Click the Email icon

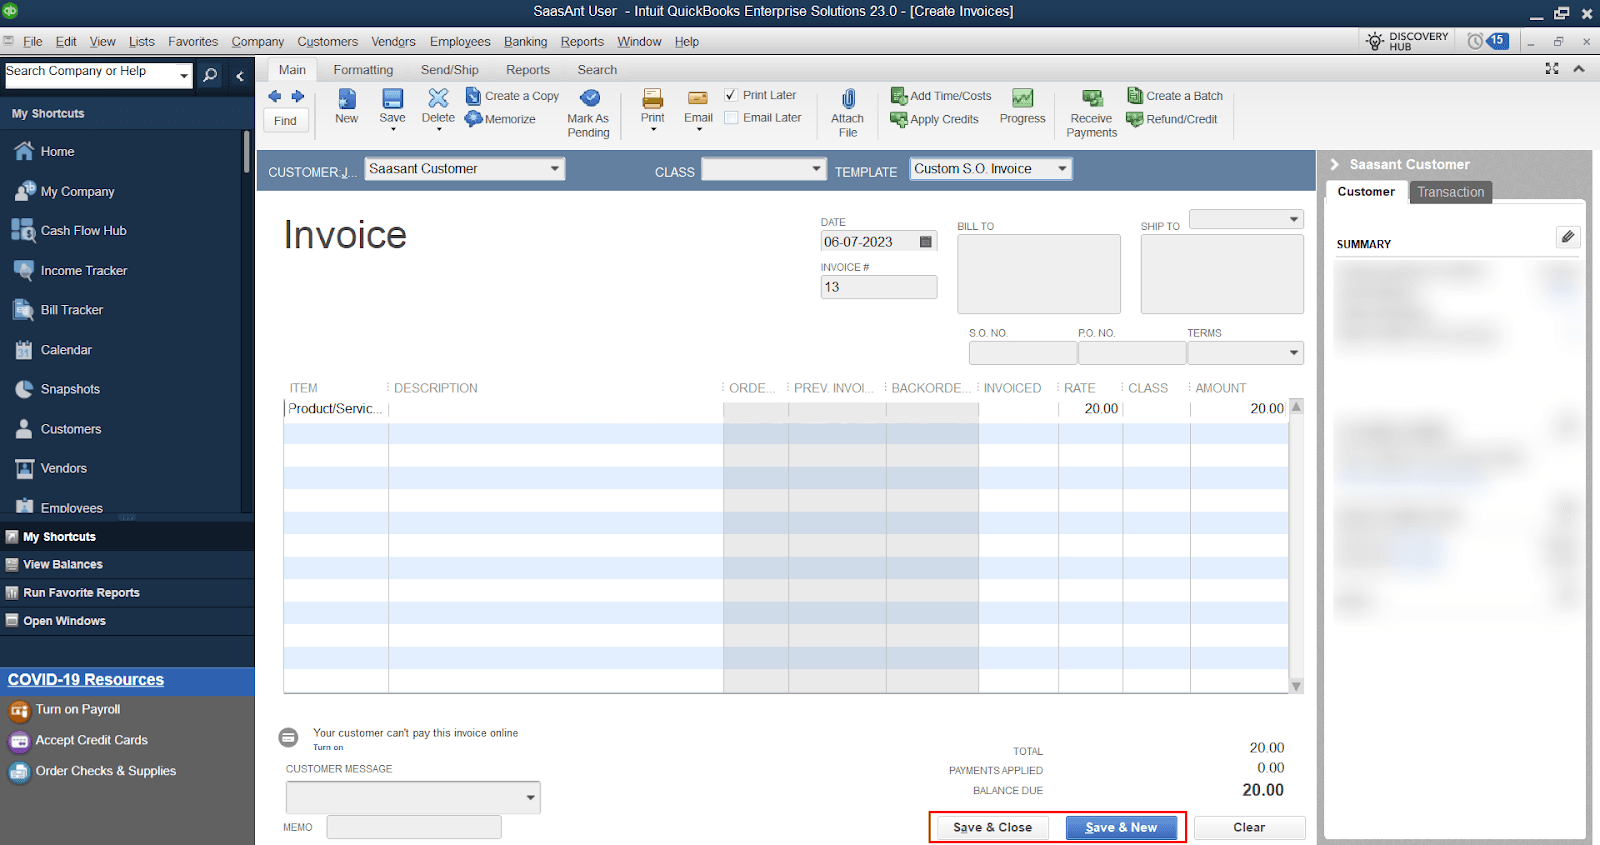coord(698,98)
